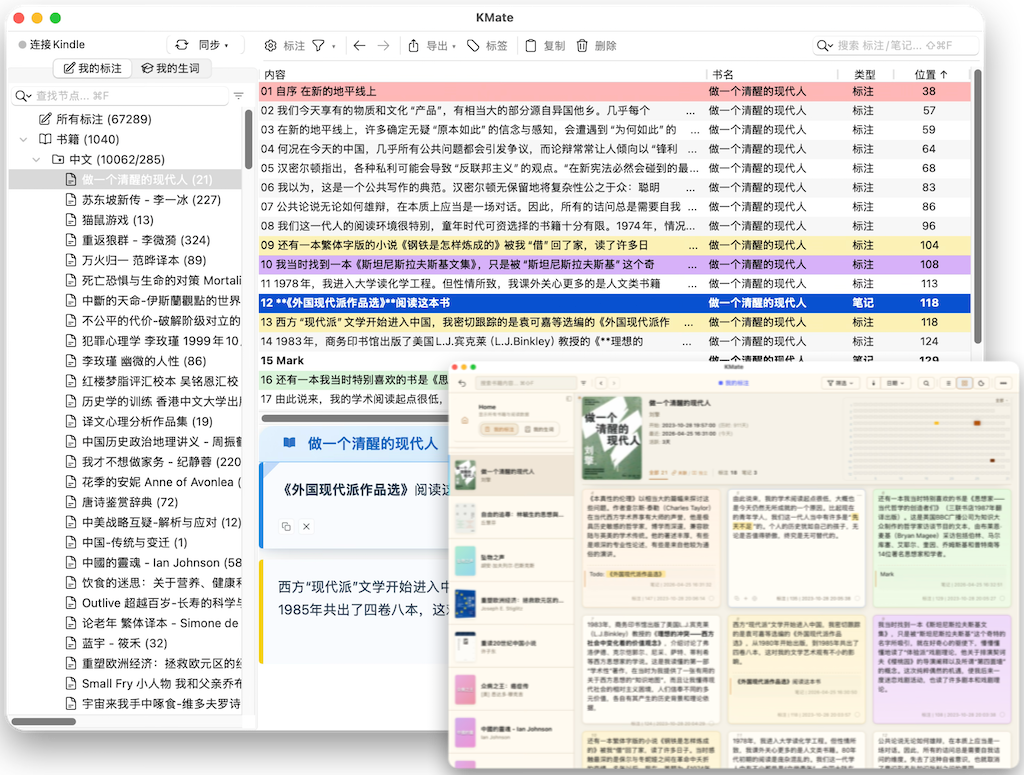
Task: Select the 我的生词 segment in main window
Action: 170,68
